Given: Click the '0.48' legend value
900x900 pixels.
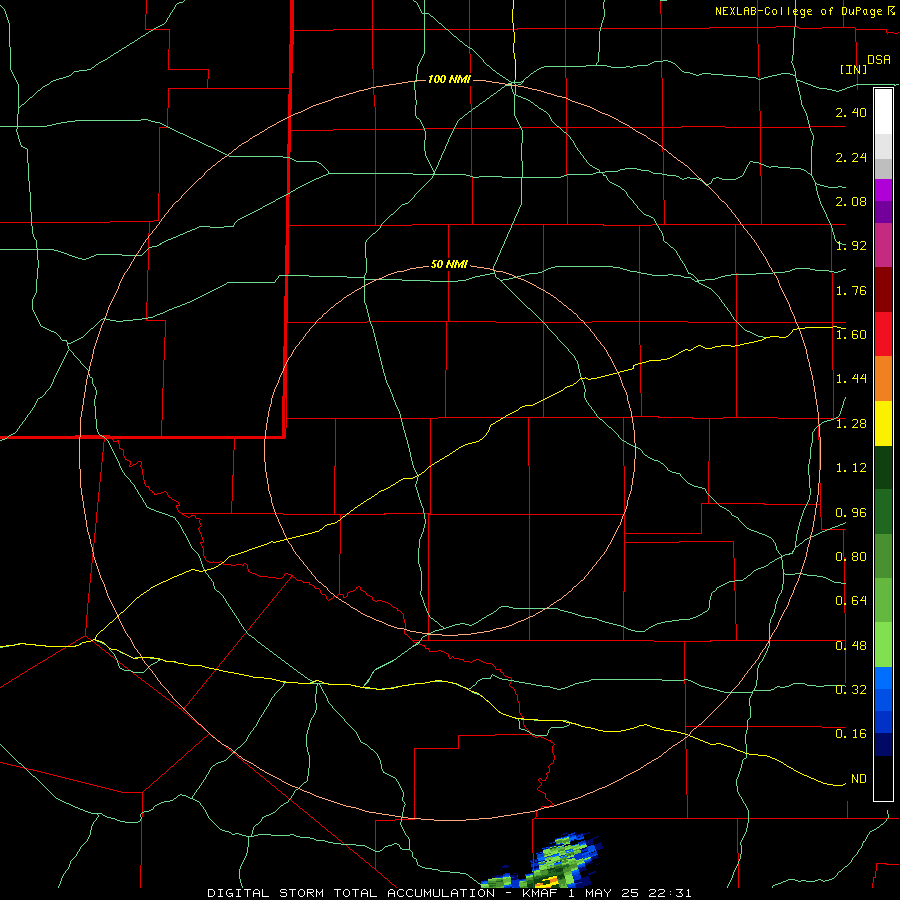Looking at the screenshot, I should pyautogui.click(x=851, y=646).
